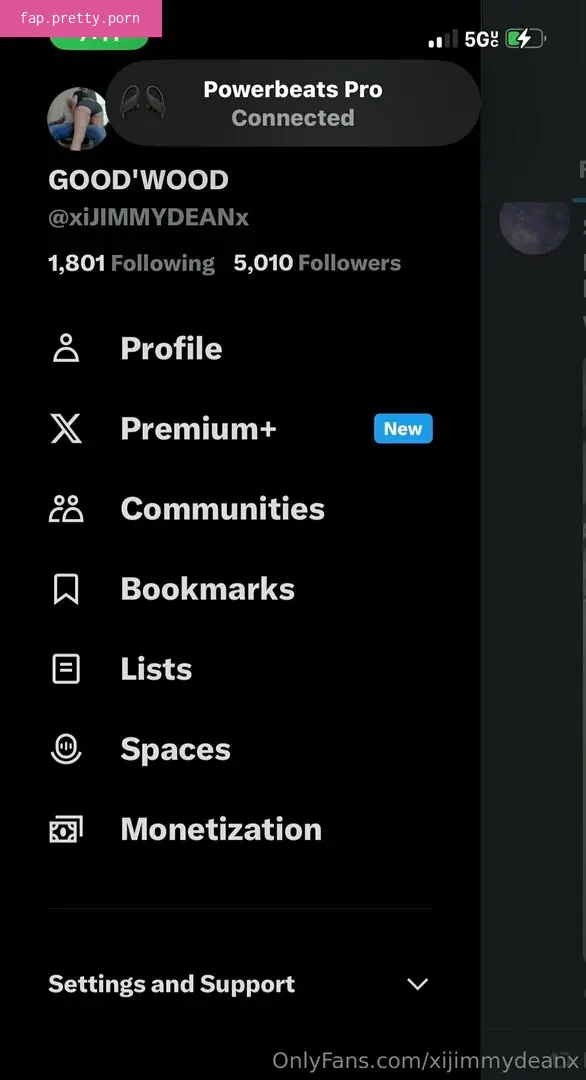Screen dimensions: 586x1080
Task: Tap the X logo beside Premium+
Action: (x=66, y=428)
